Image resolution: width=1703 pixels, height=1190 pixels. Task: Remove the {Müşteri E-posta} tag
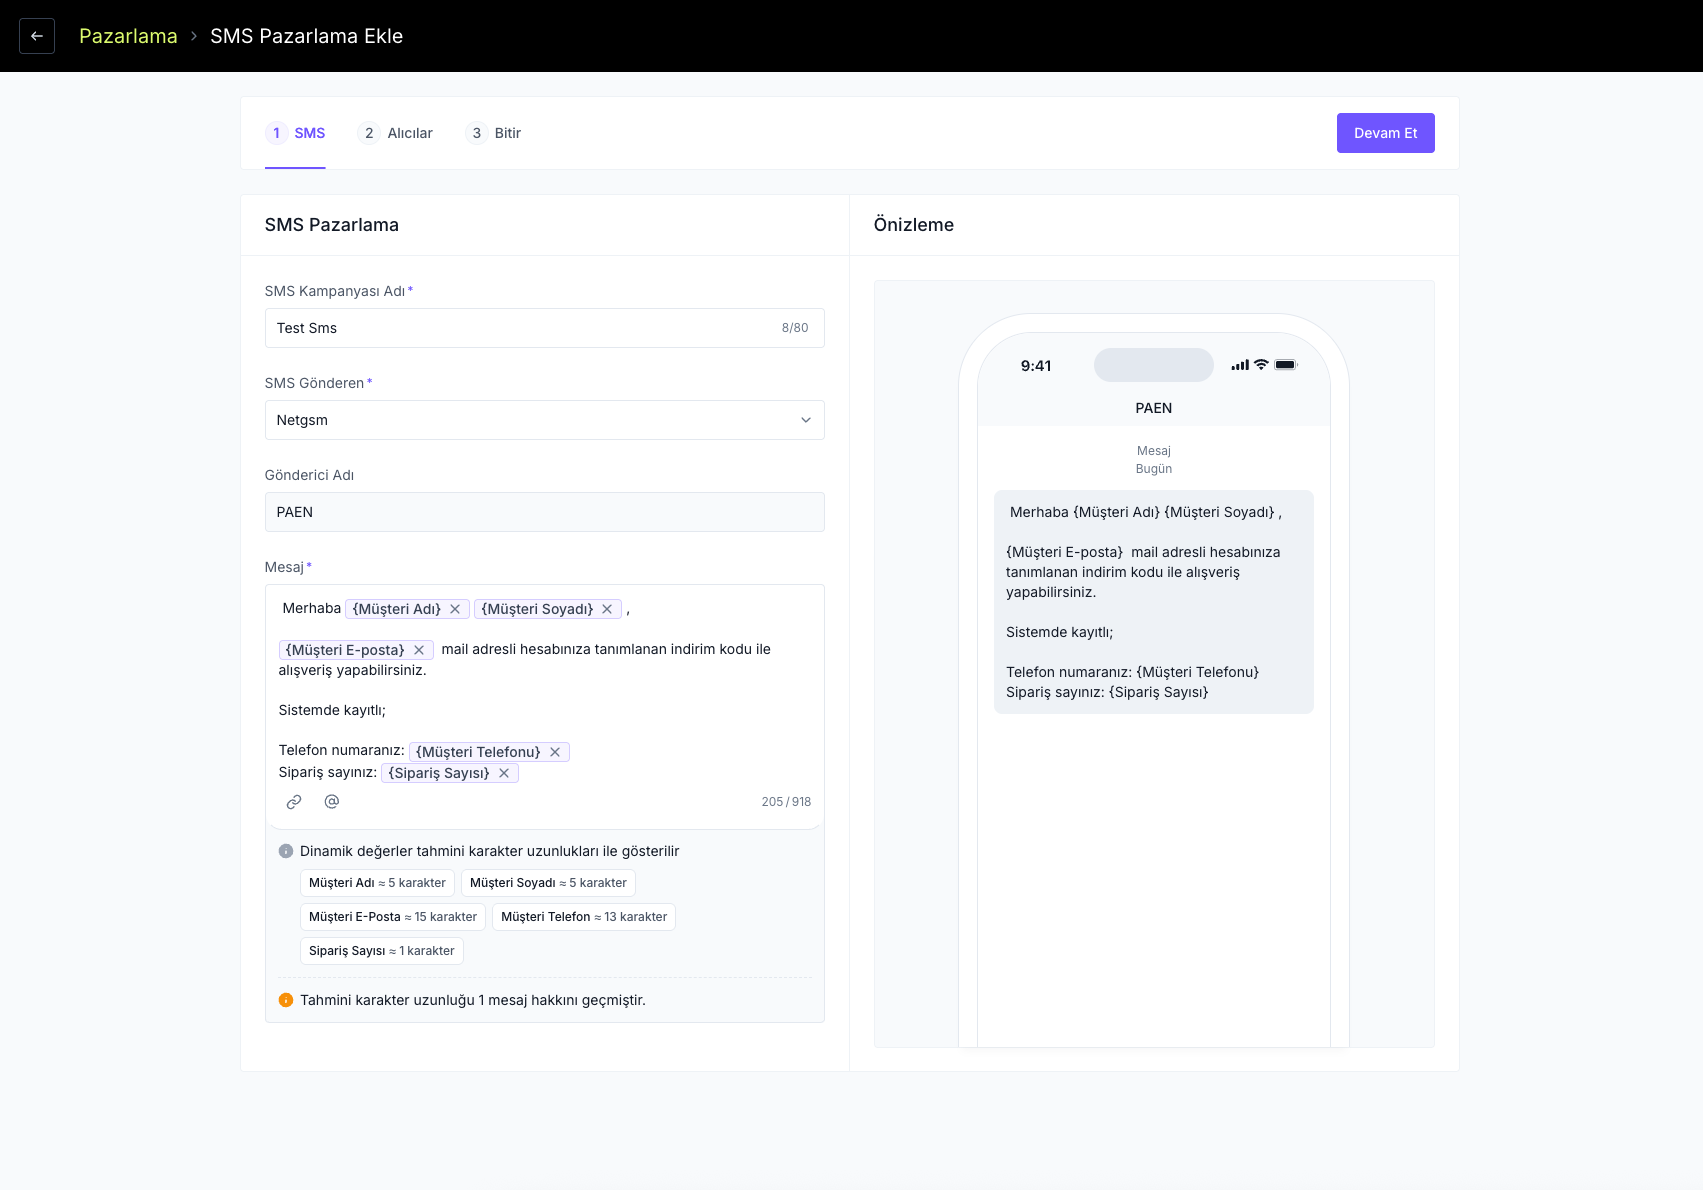tap(419, 650)
